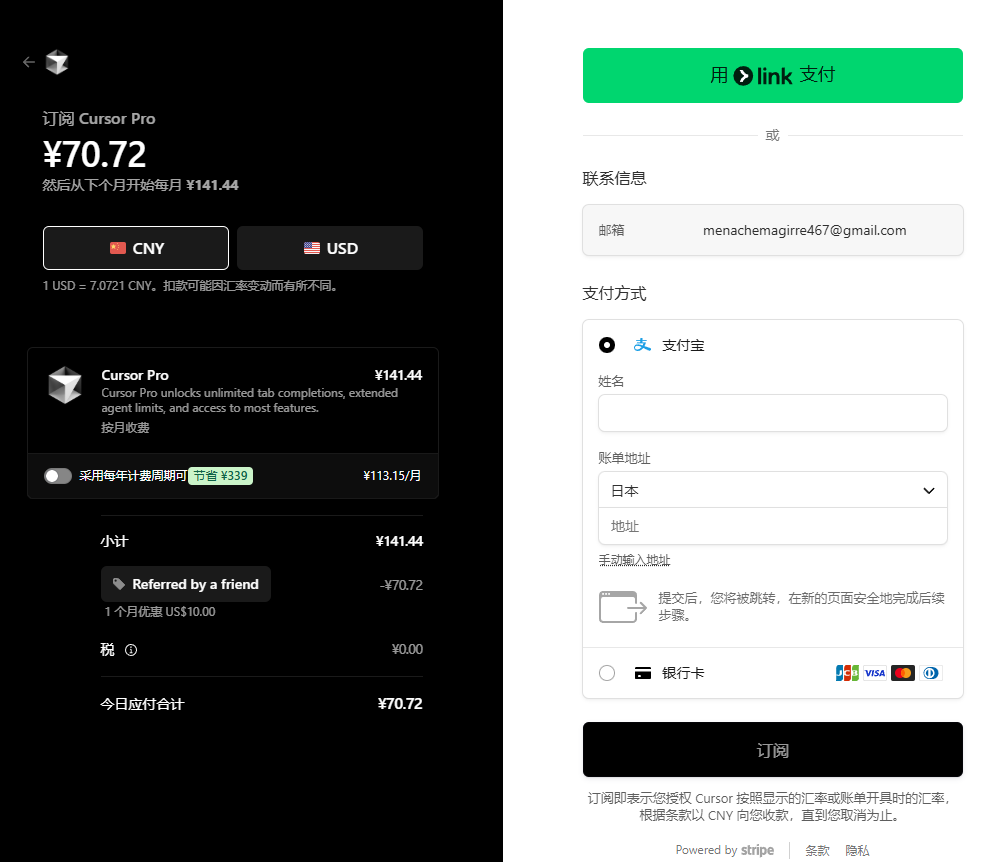Switch currency to CNY

click(136, 248)
